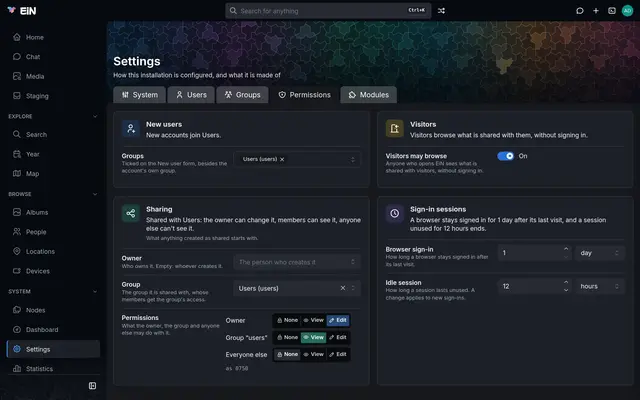Open People in the sidebar
The height and width of the screenshot is (400, 640).
coord(53,232)
